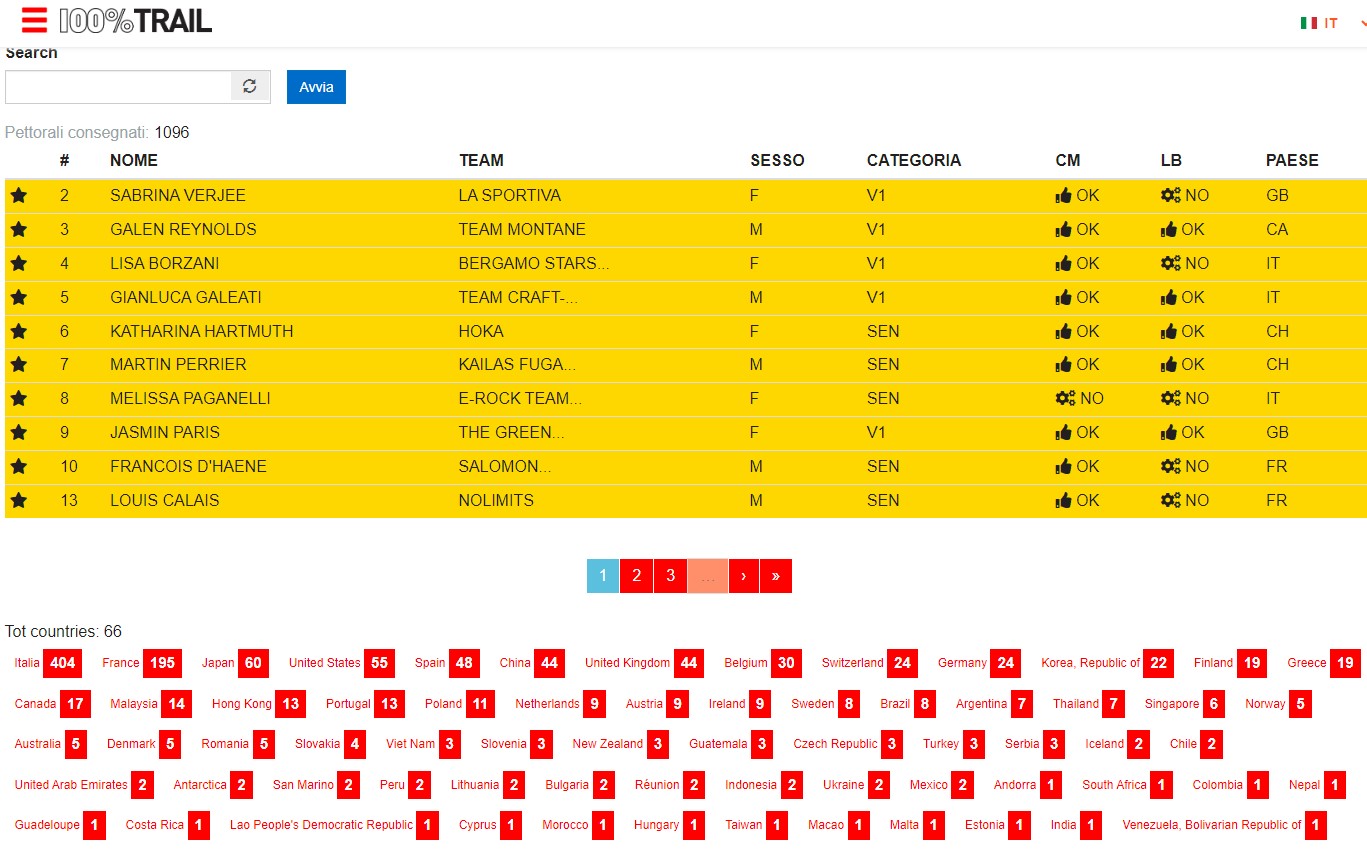This screenshot has height=860, width=1367.
Task: Click the refresh icon in search box
Action: [250, 87]
